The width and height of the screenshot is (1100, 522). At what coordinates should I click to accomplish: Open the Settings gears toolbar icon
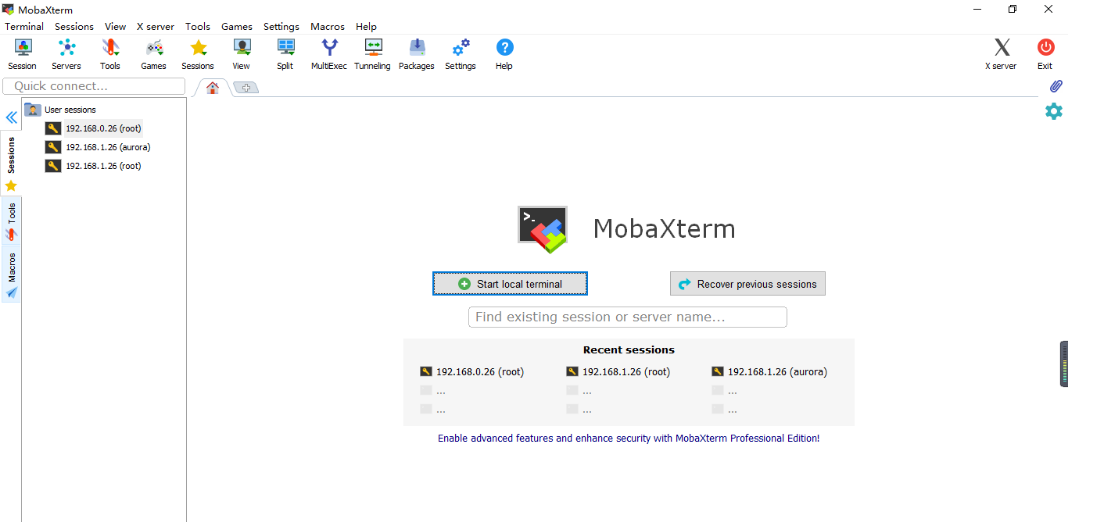pos(460,55)
